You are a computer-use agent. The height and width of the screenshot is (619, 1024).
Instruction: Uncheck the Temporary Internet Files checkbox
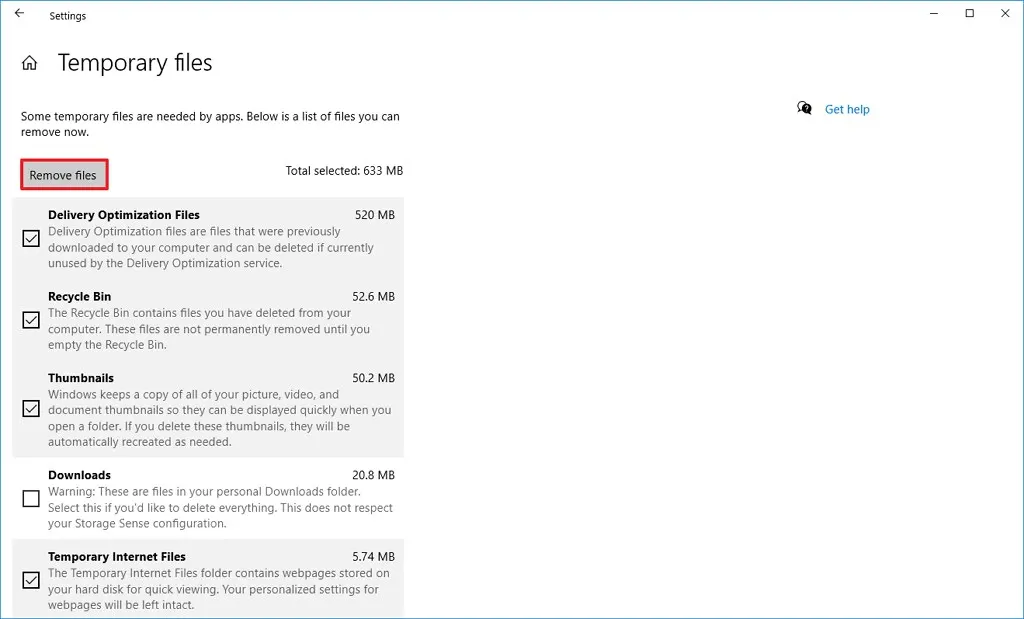(30, 580)
